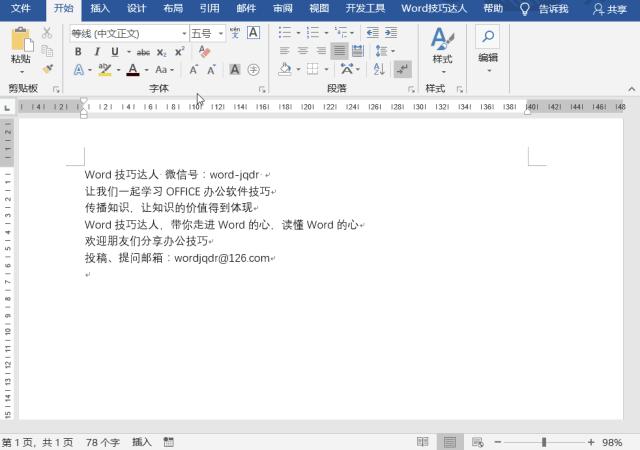Collapse the ribbon using the chevron
The height and width of the screenshot is (450, 640).
631,89
